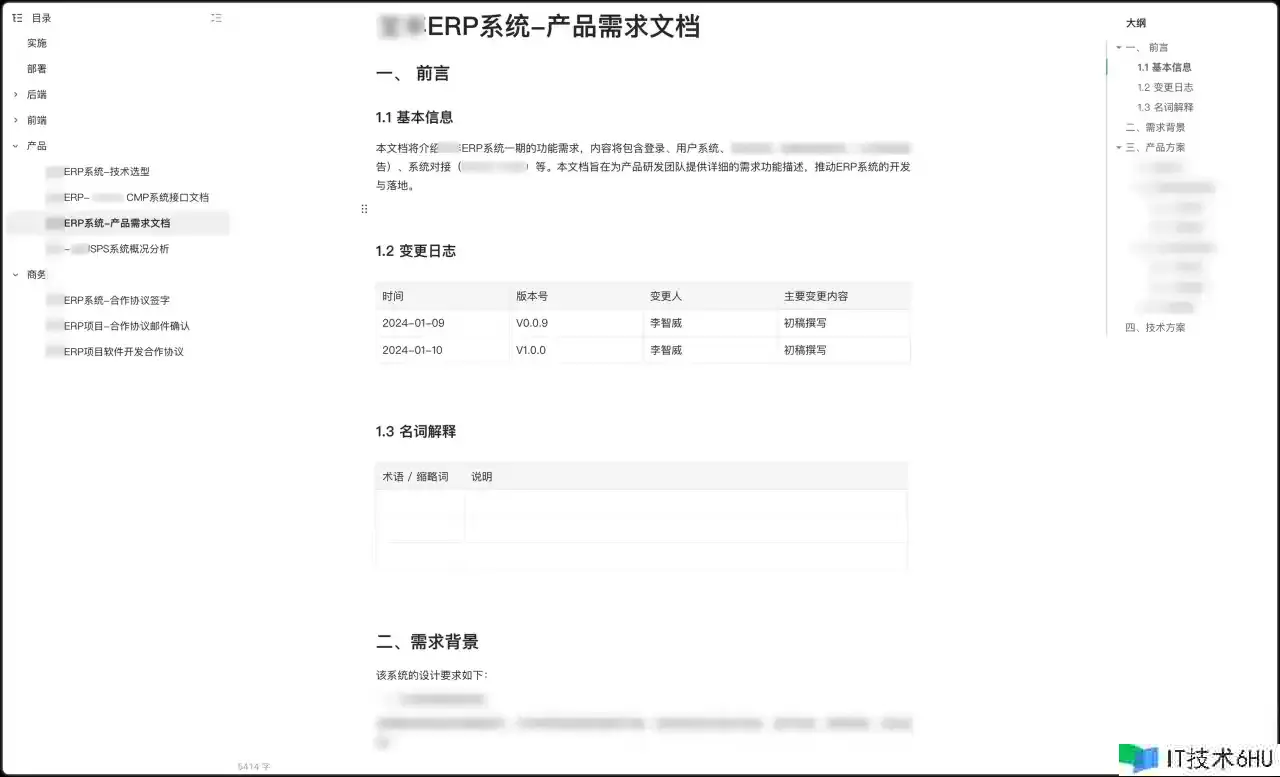Jump to 1.2 变更日志 in outline

click(1165, 88)
